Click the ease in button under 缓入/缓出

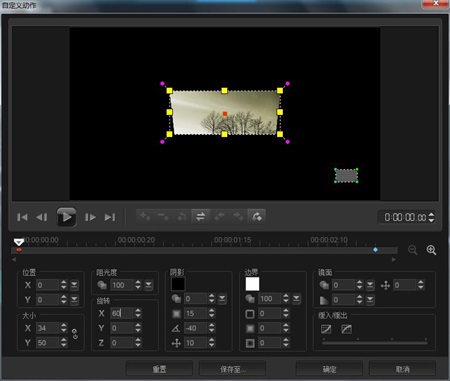326,329
